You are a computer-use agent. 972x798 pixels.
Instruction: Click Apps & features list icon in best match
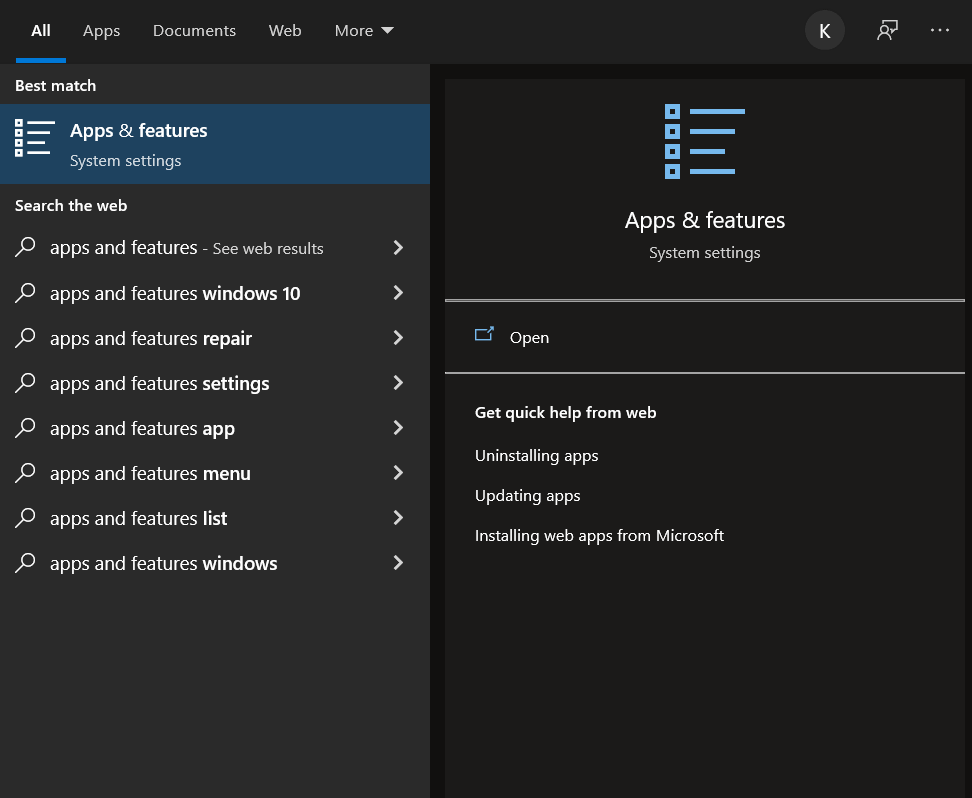35,138
